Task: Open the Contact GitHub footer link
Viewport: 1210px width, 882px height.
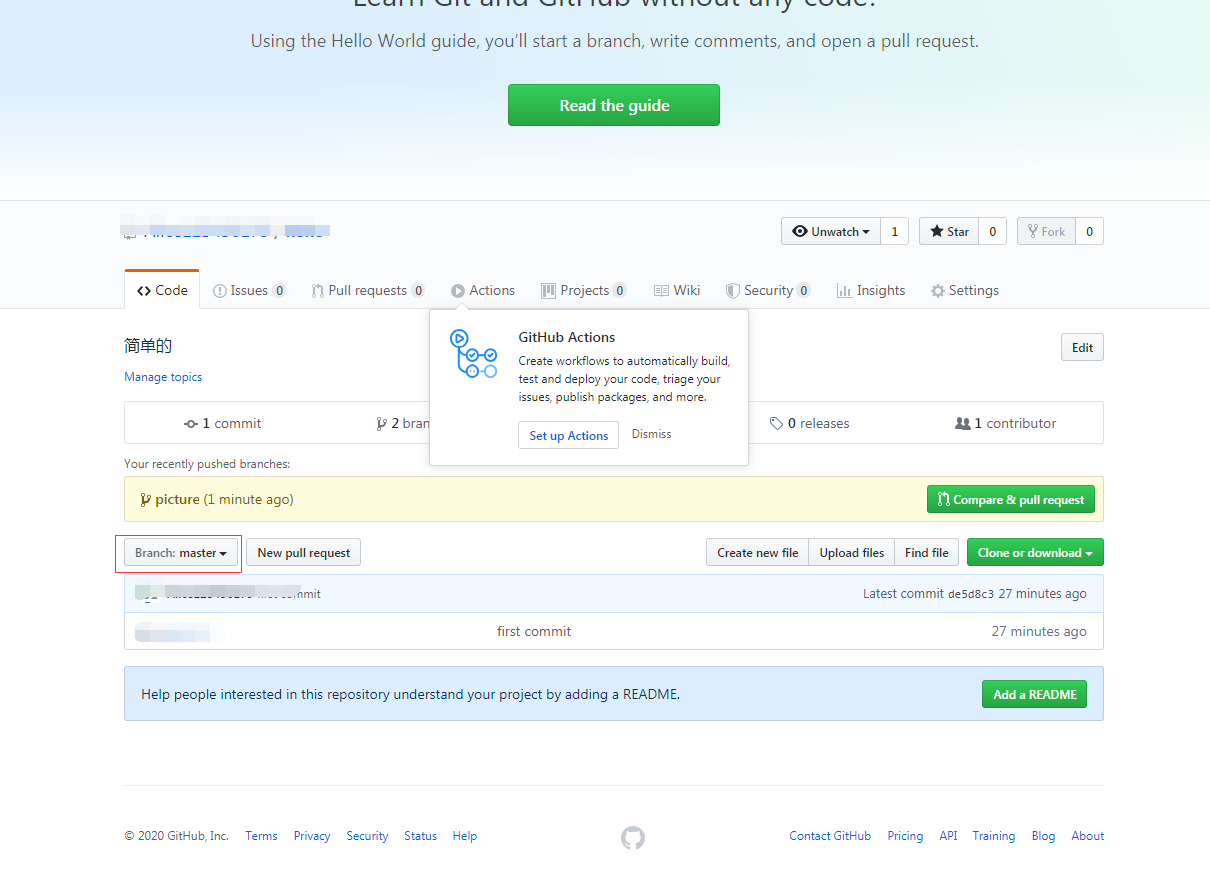Action: (x=830, y=836)
